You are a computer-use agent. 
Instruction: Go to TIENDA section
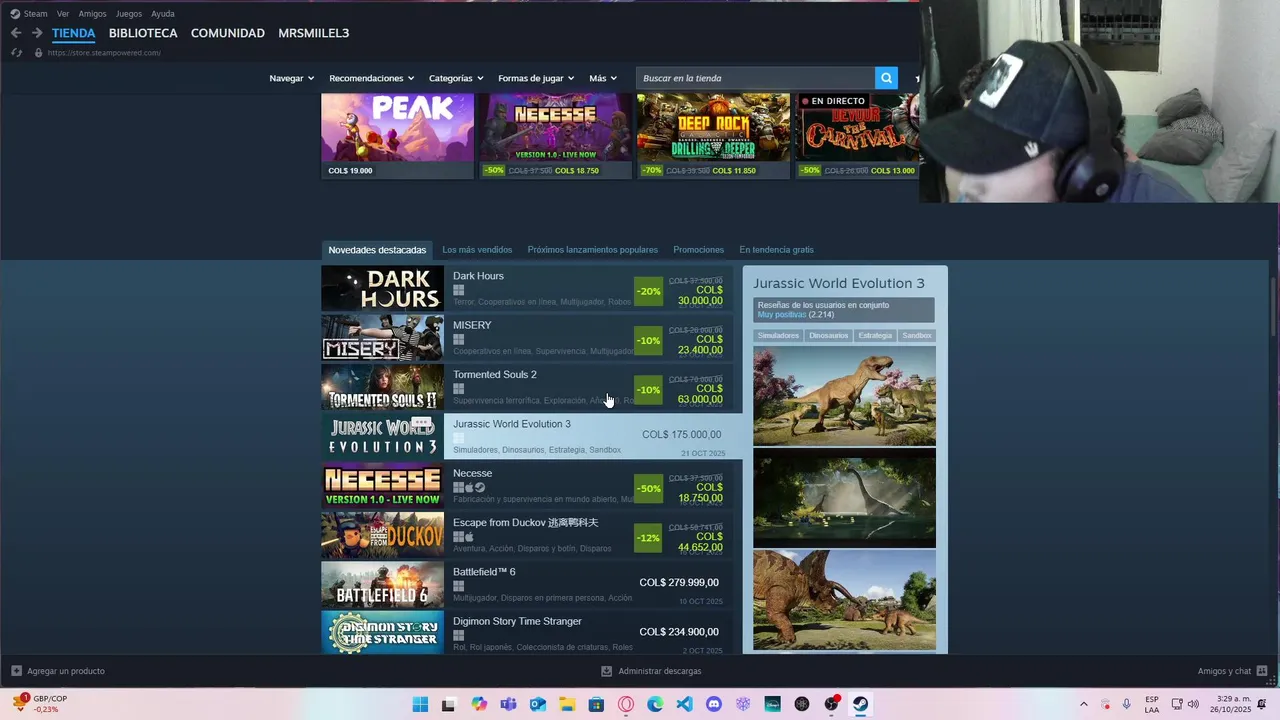click(74, 33)
